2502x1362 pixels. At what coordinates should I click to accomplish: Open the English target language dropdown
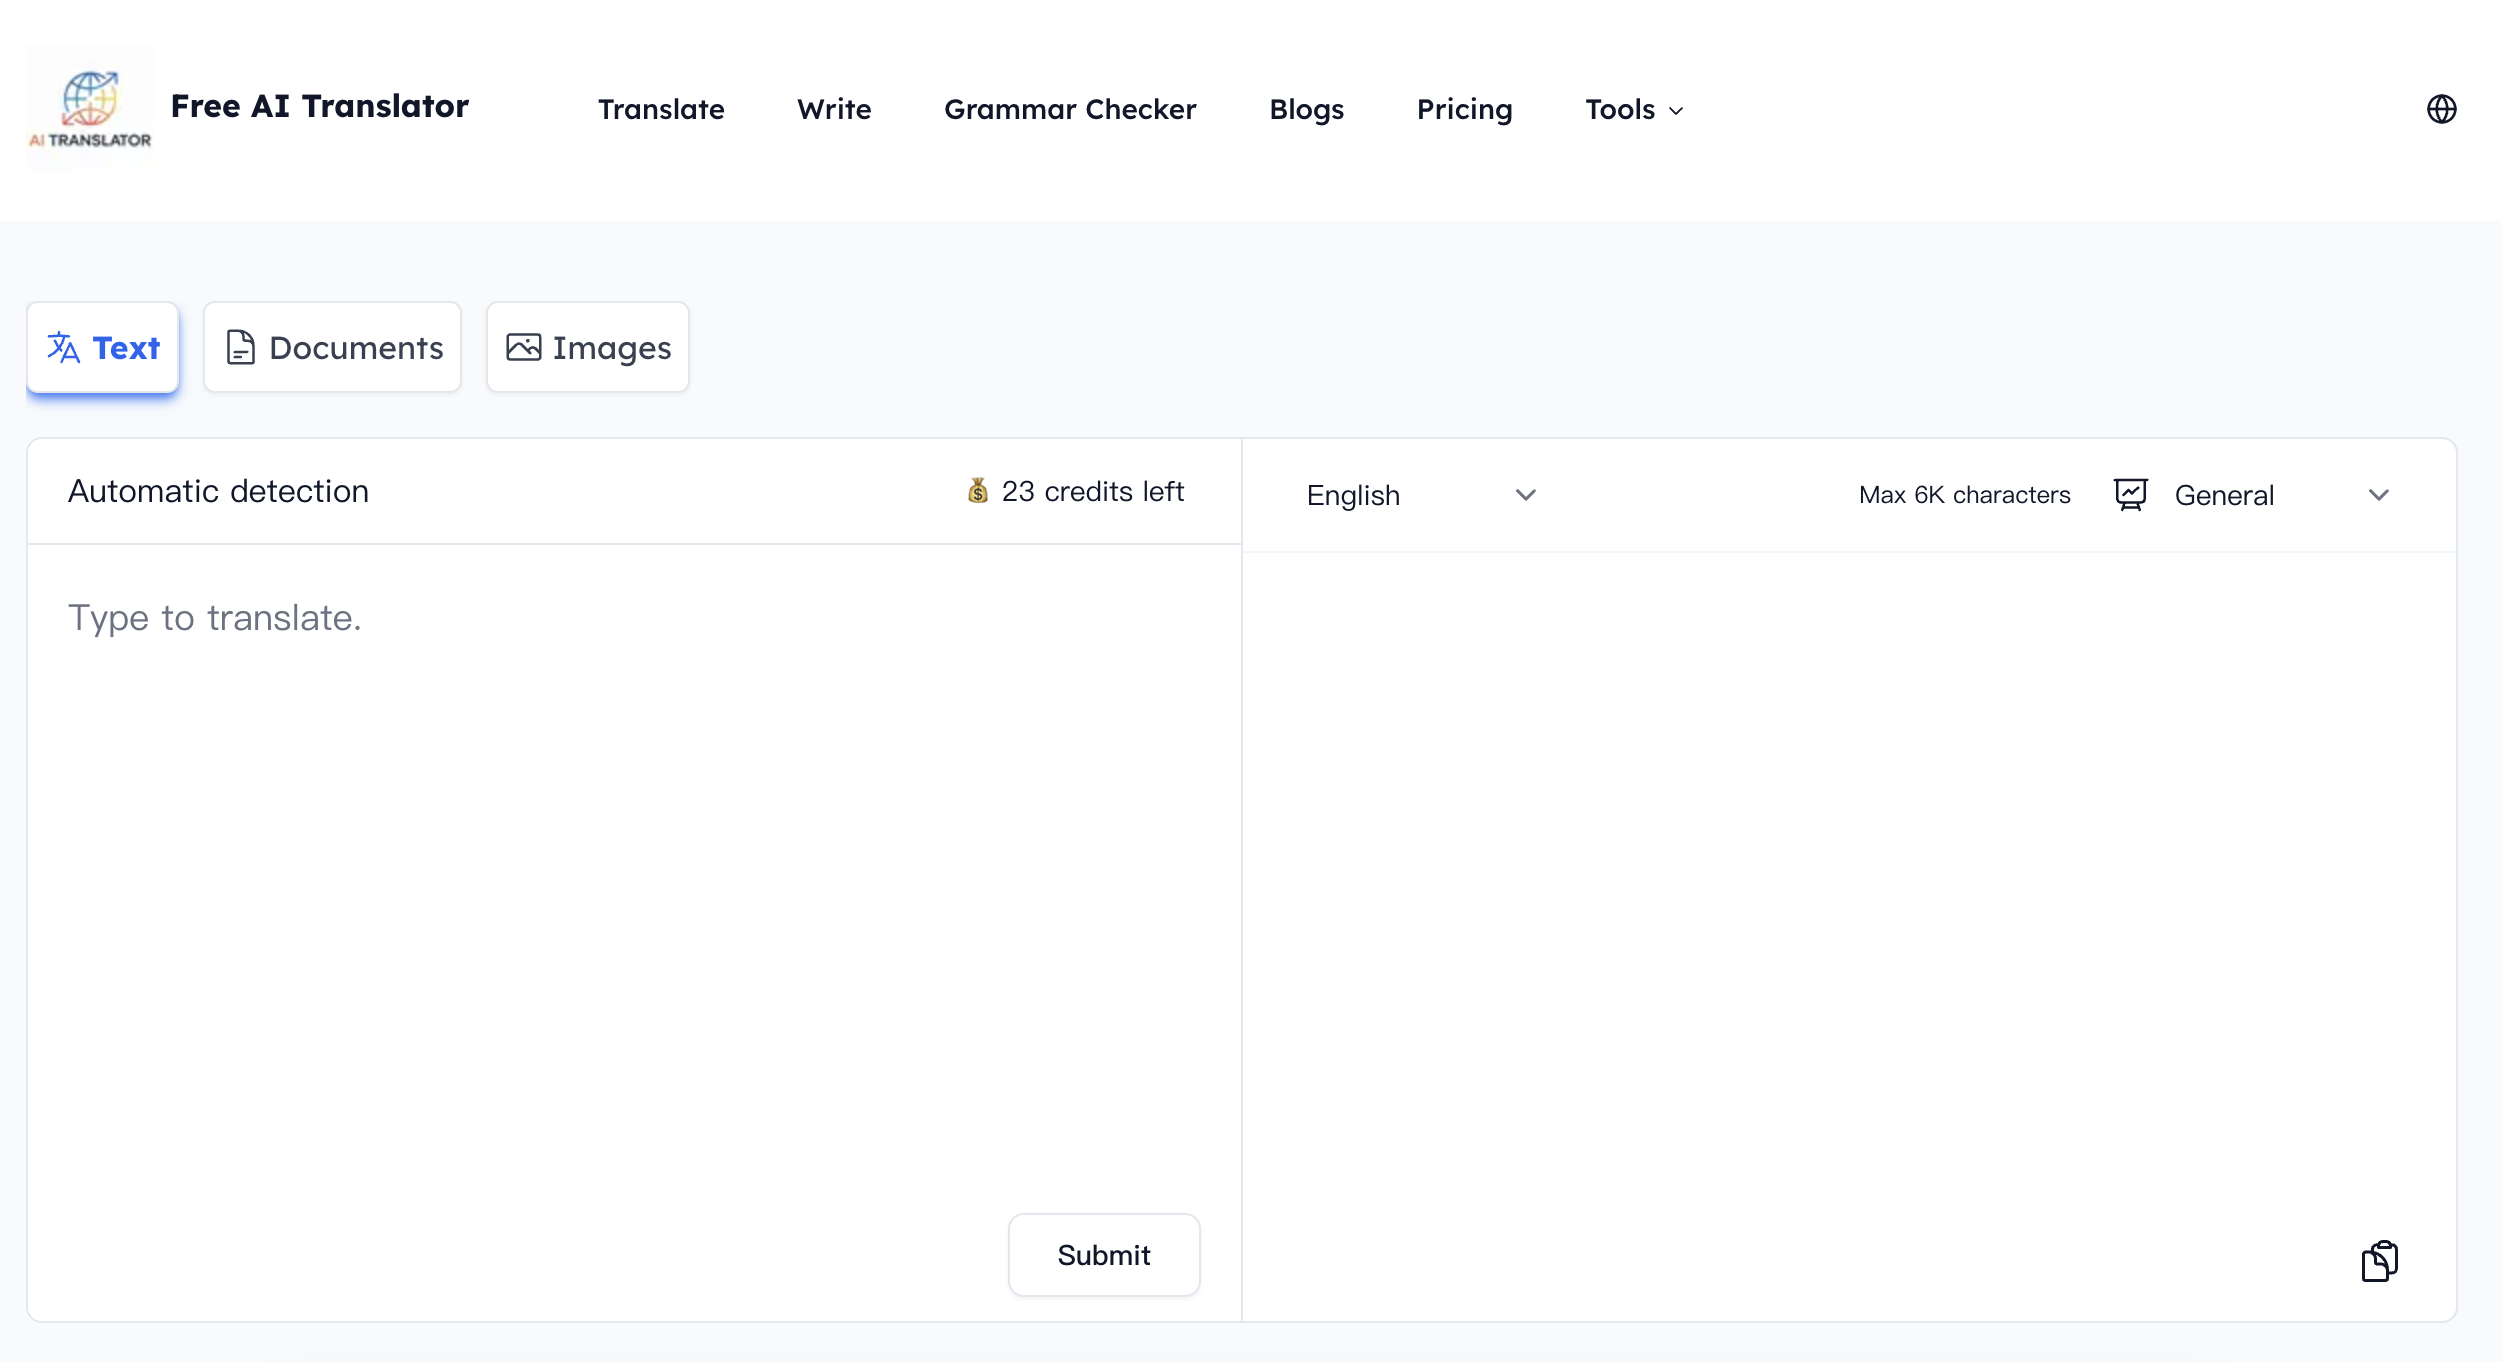[x=1419, y=495]
